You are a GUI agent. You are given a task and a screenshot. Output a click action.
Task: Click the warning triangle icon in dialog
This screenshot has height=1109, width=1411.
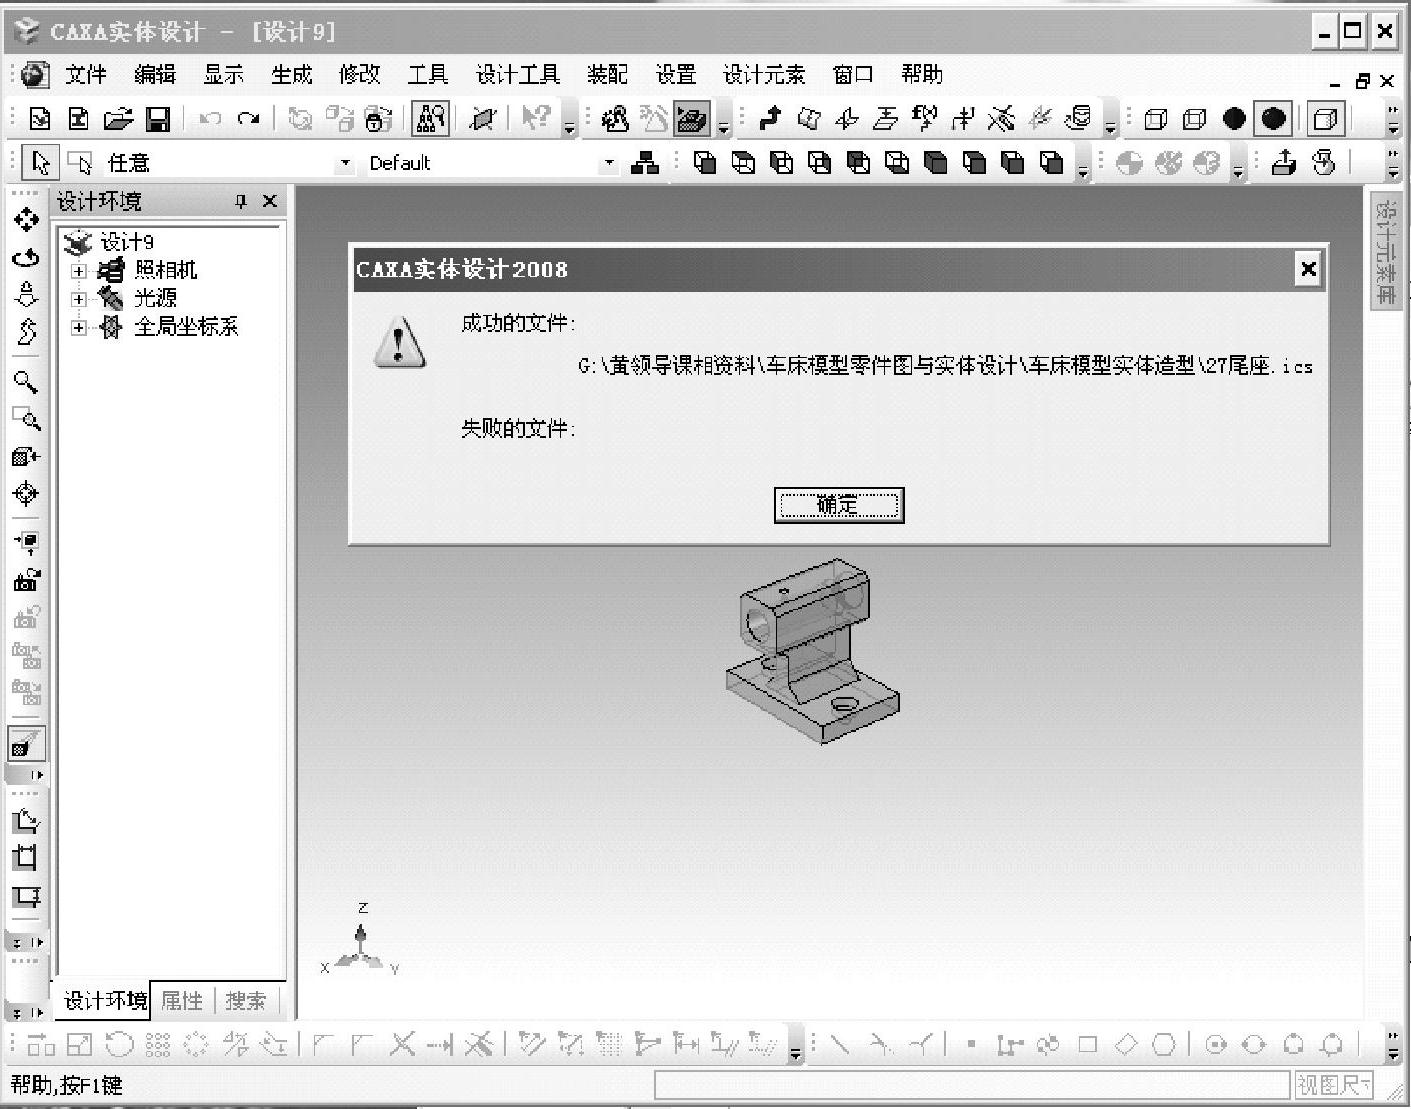pyautogui.click(x=399, y=342)
